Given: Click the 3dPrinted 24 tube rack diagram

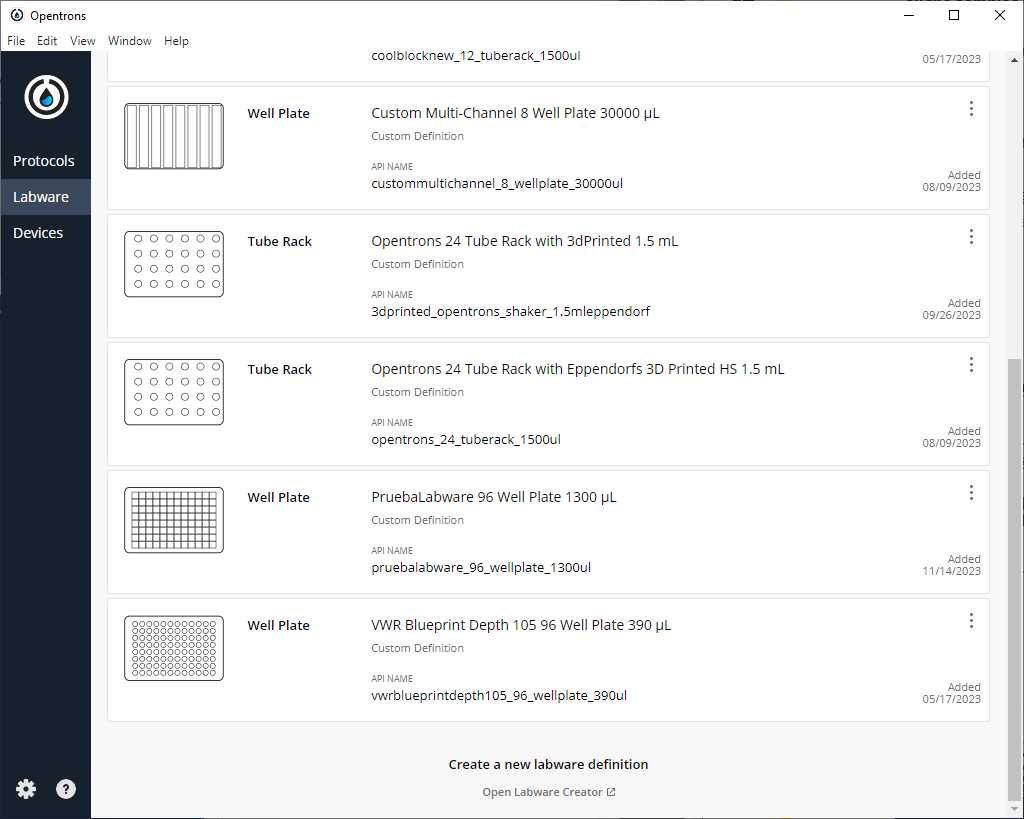Looking at the screenshot, I should [x=174, y=264].
